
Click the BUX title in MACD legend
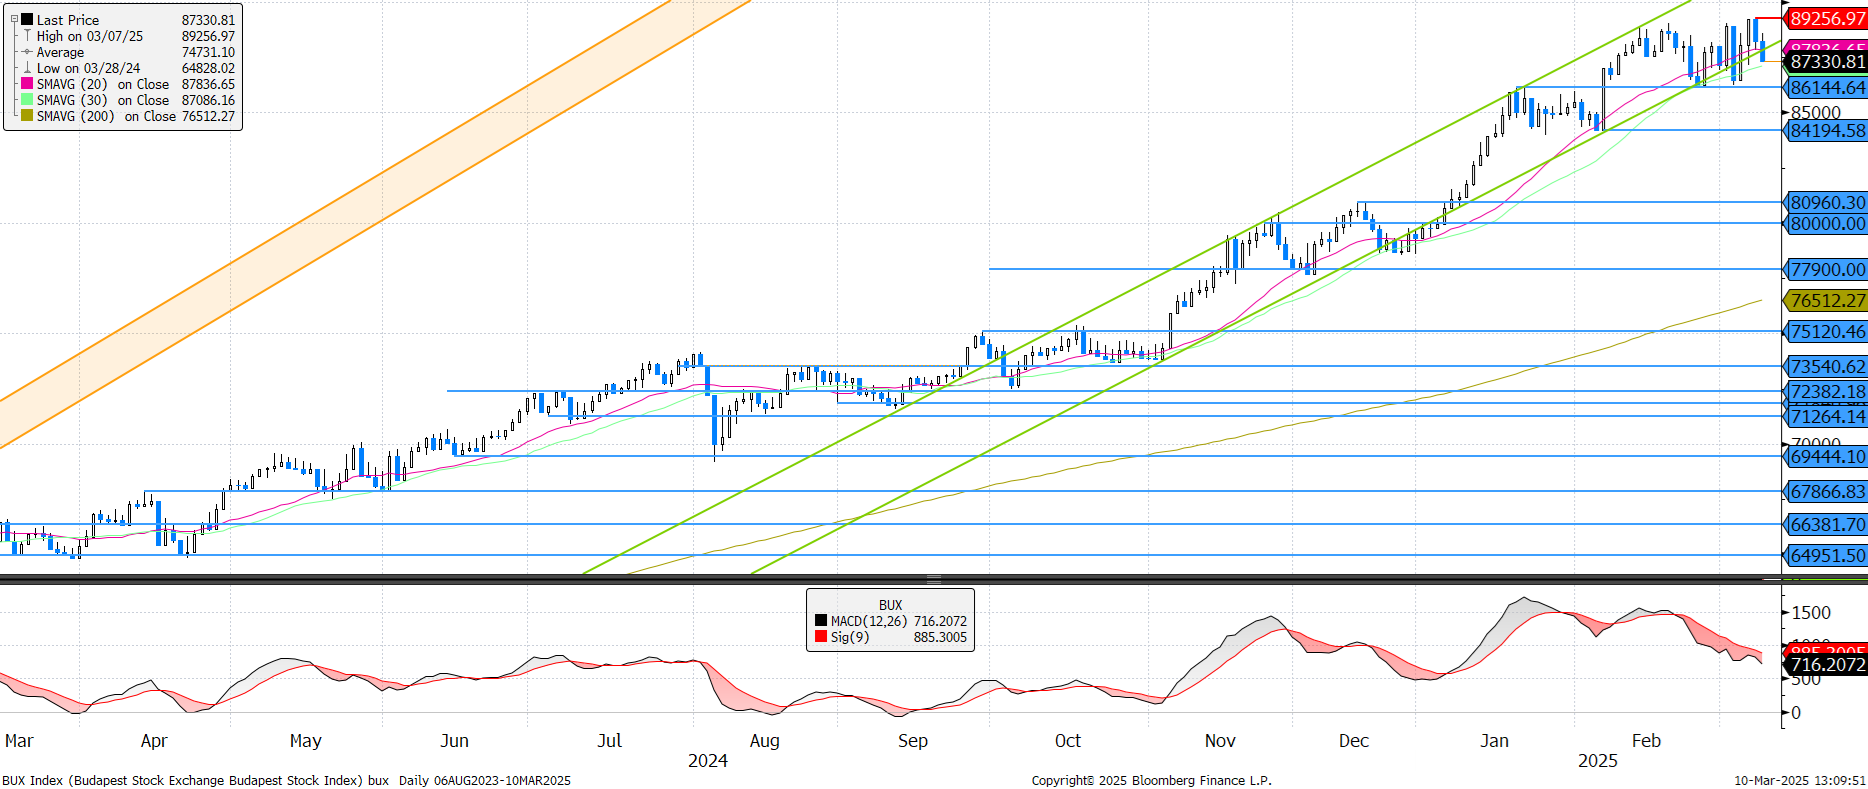point(890,605)
